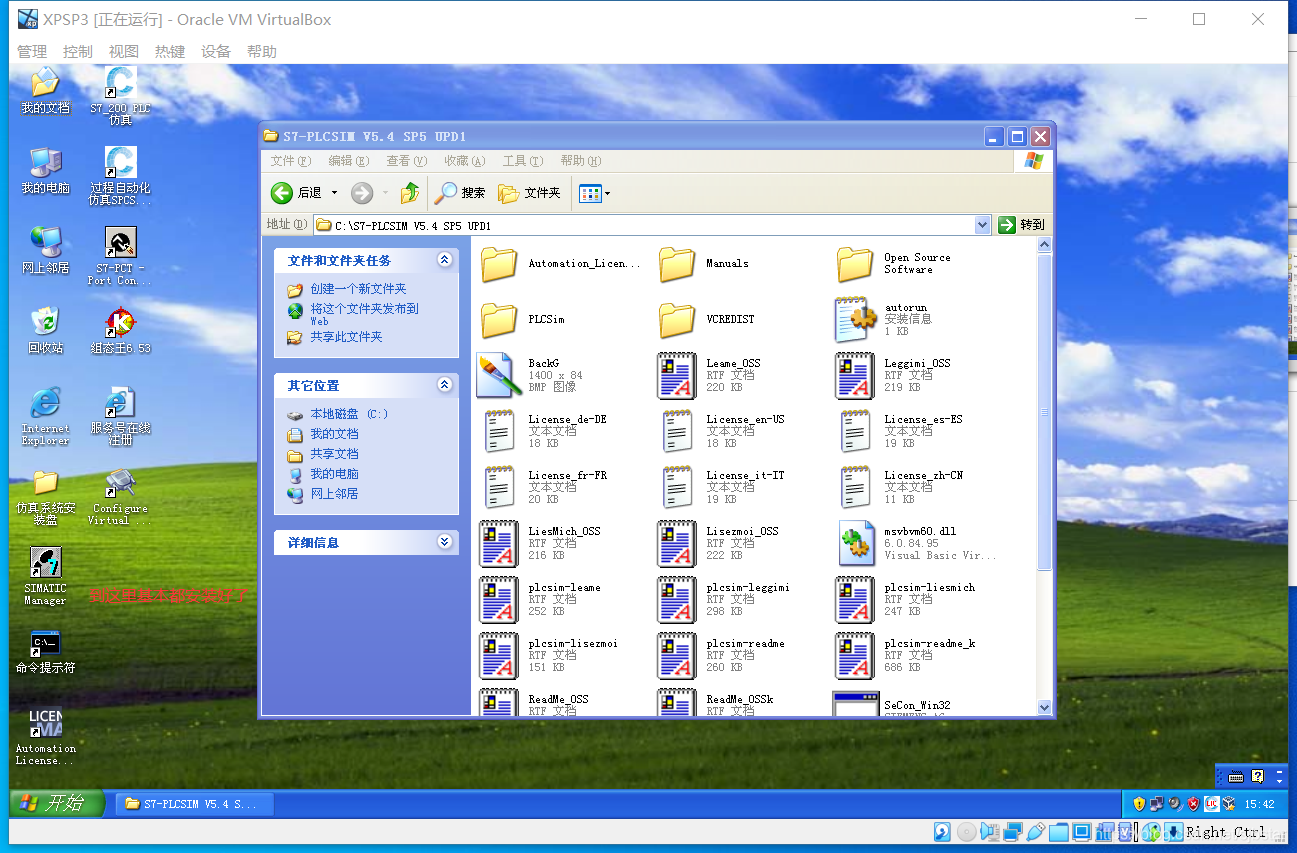
Task: Click the 15:42 taskbar clock
Action: [x=1259, y=804]
